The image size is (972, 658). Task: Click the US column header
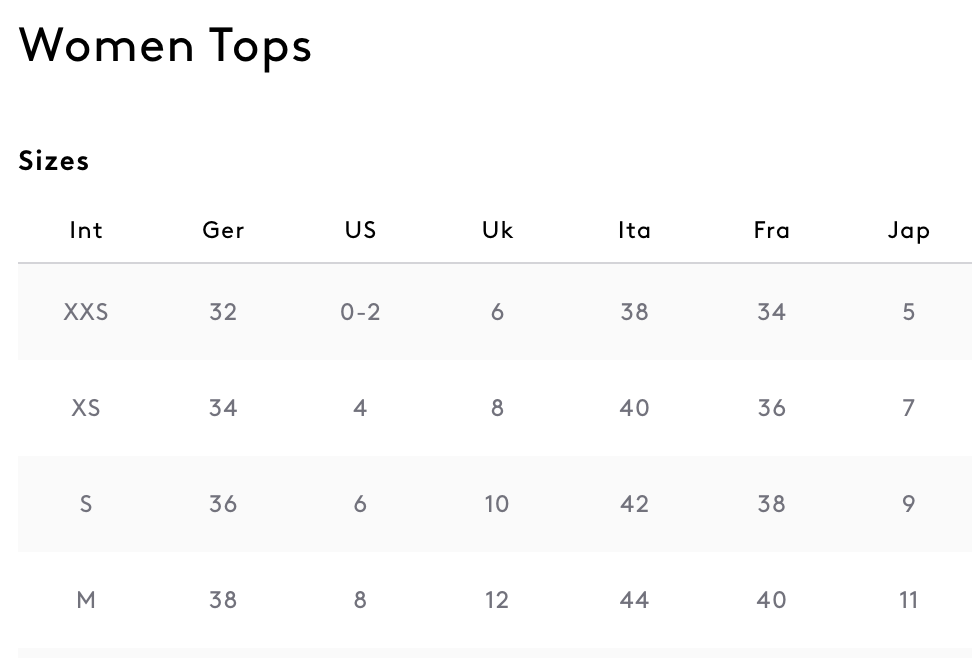tap(360, 231)
